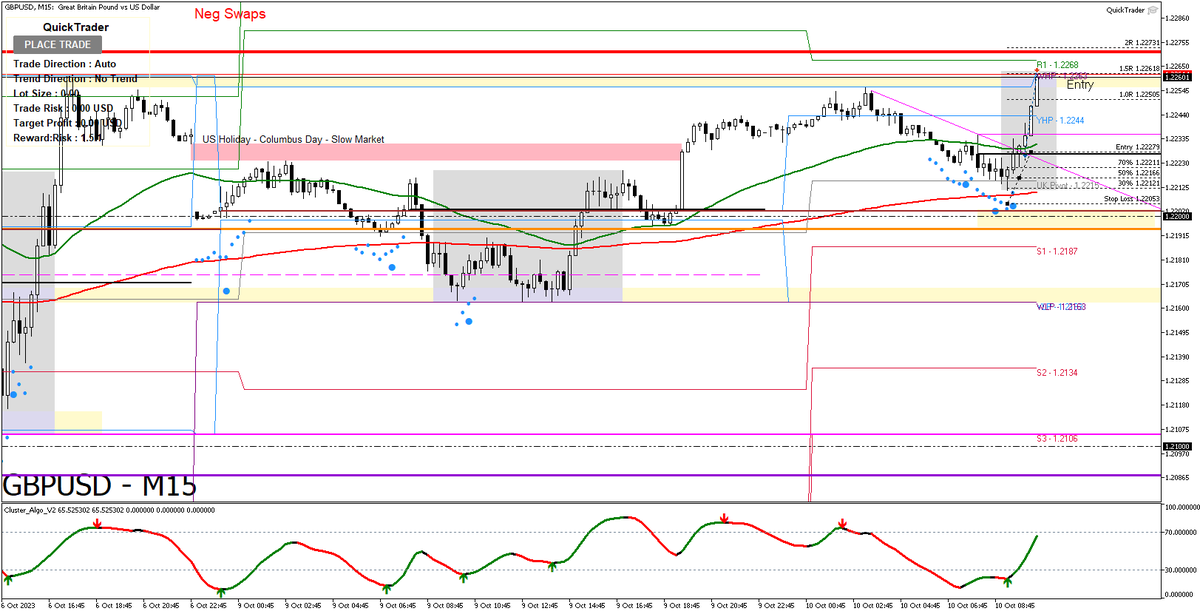1200x614 pixels.
Task: Select the 1.5R 1.22618 target label
Action: (1140, 69)
